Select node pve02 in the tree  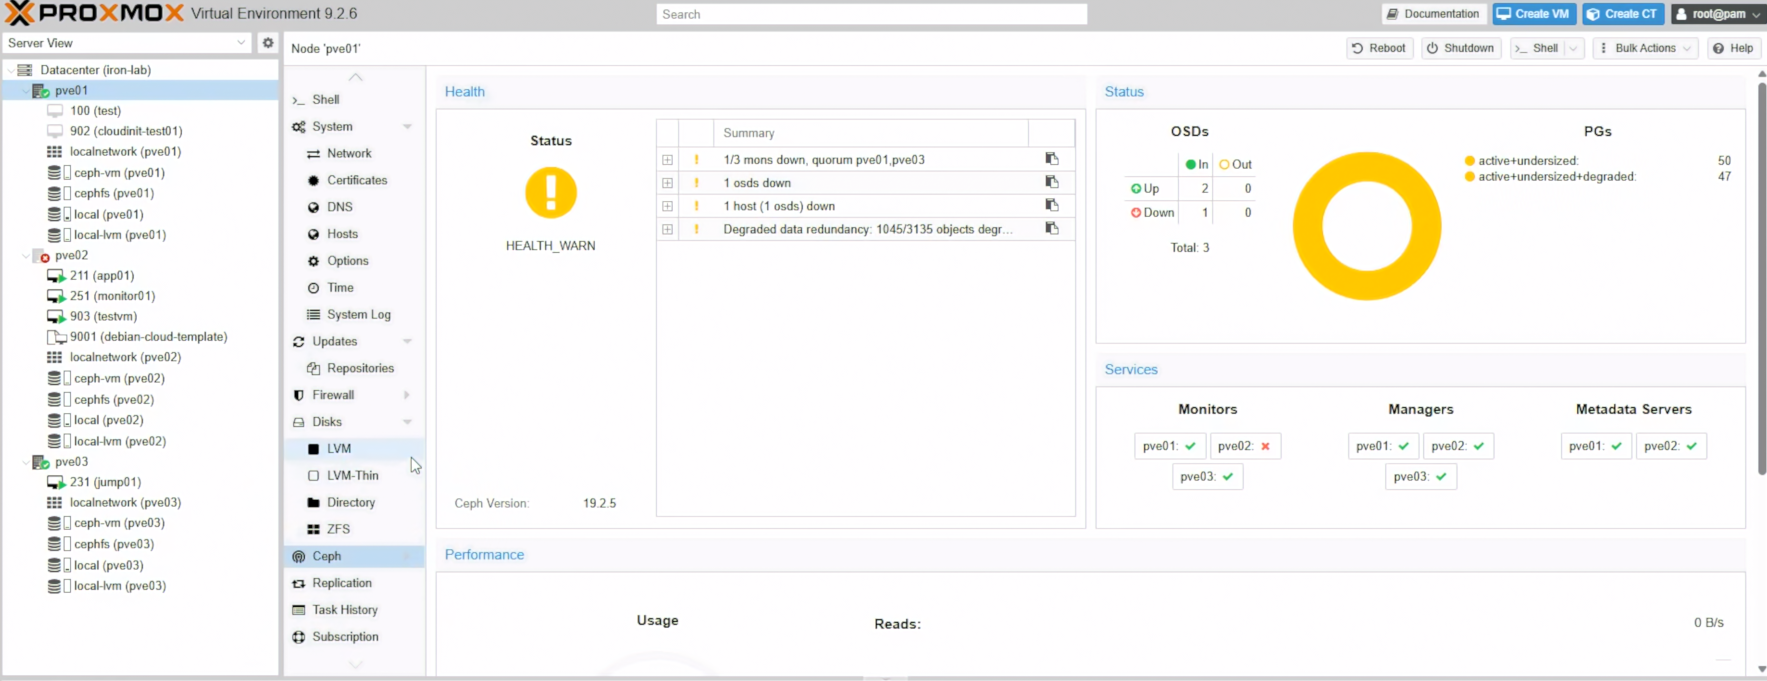coord(71,255)
